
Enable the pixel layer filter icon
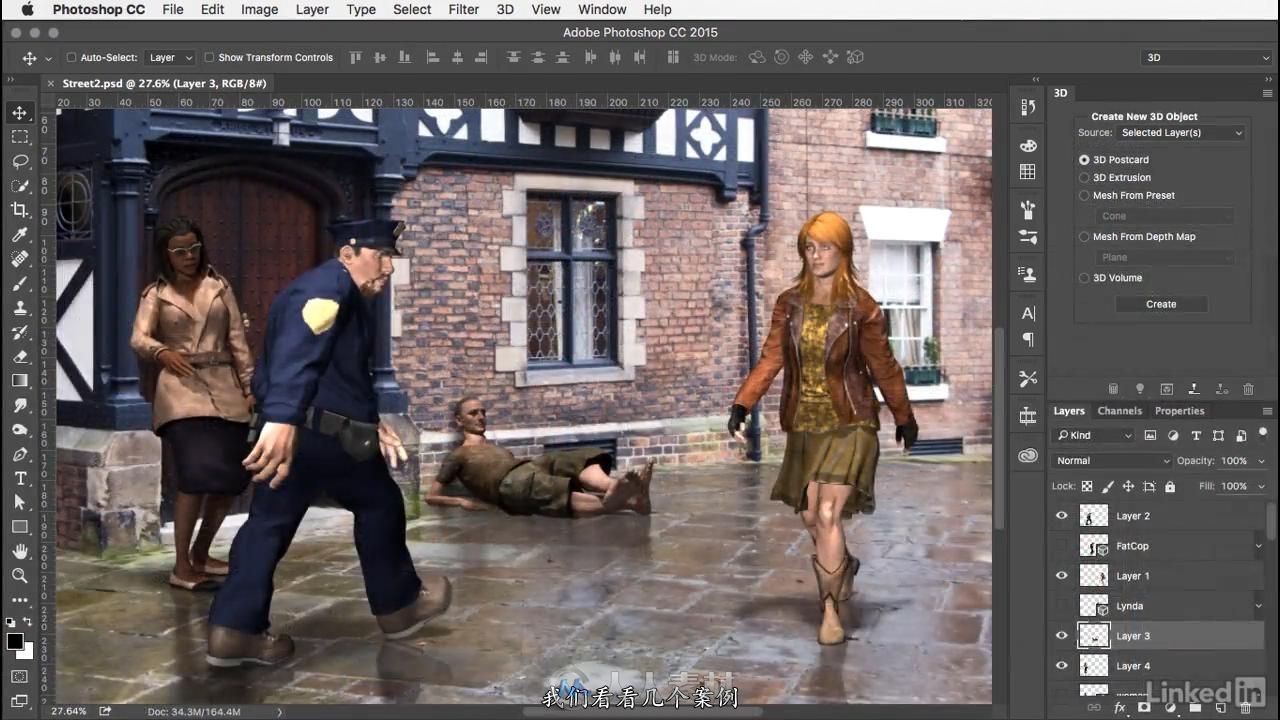point(1150,435)
